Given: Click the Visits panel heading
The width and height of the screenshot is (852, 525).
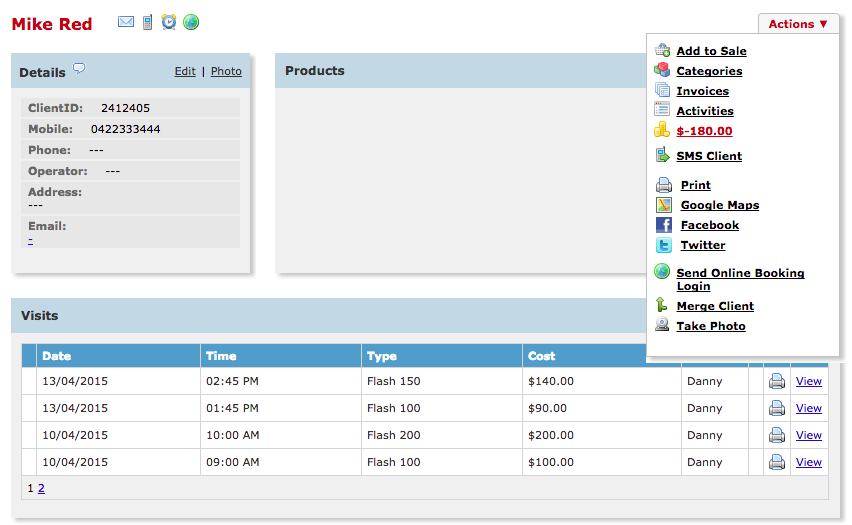Looking at the screenshot, I should coord(39,316).
